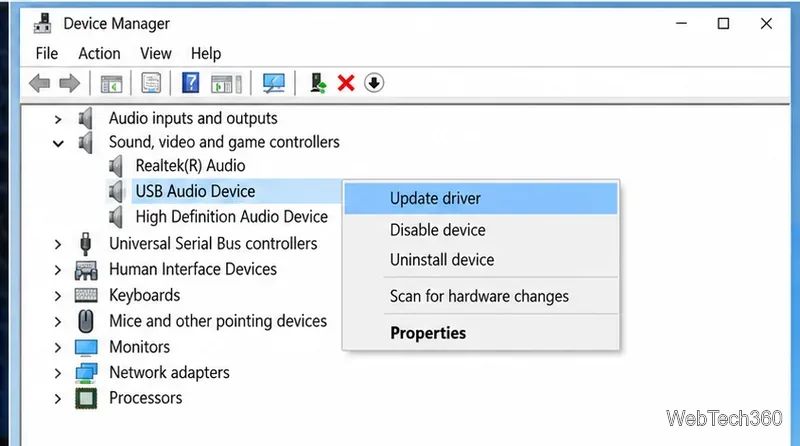
Task: Select Realtek(R) Audio device
Action: pyautogui.click(x=190, y=166)
